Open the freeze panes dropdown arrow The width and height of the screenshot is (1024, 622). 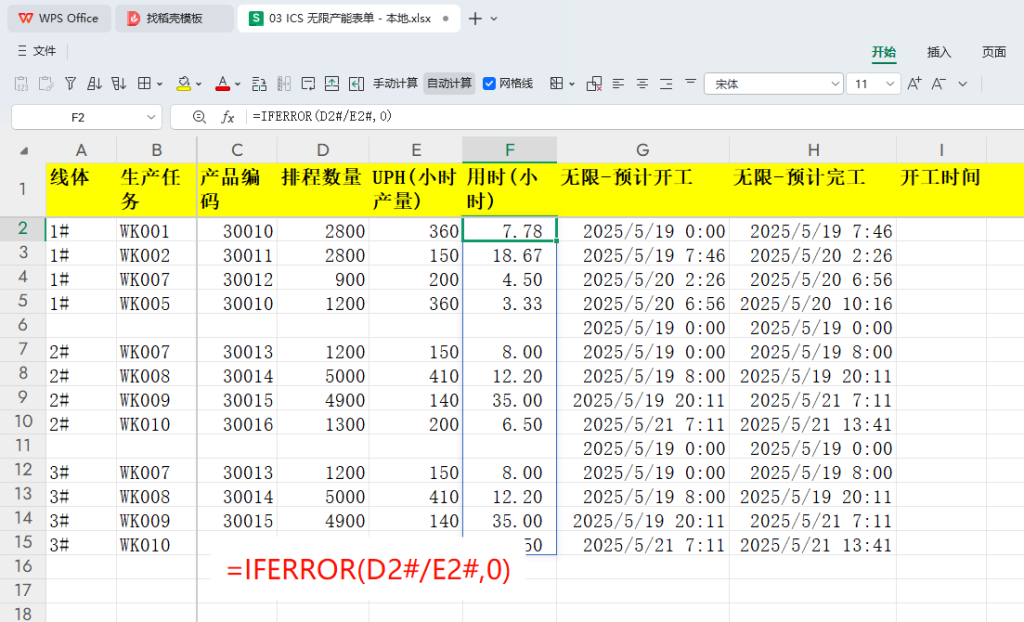[x=572, y=84]
